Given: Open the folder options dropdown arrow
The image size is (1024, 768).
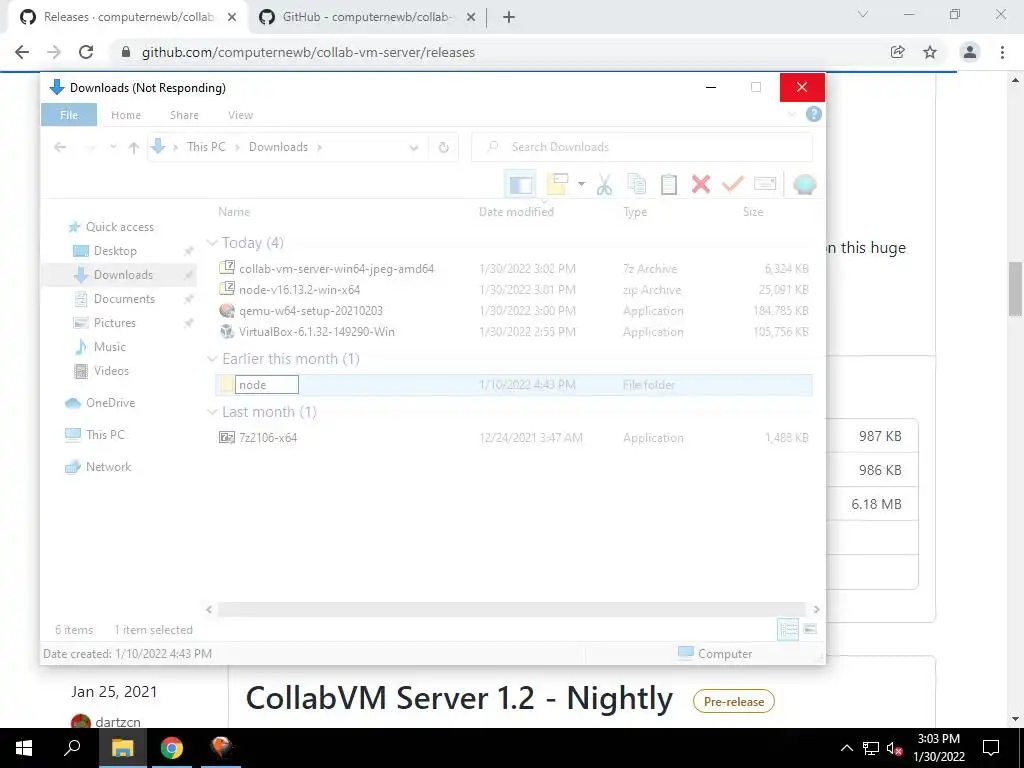Looking at the screenshot, I should 581,184.
